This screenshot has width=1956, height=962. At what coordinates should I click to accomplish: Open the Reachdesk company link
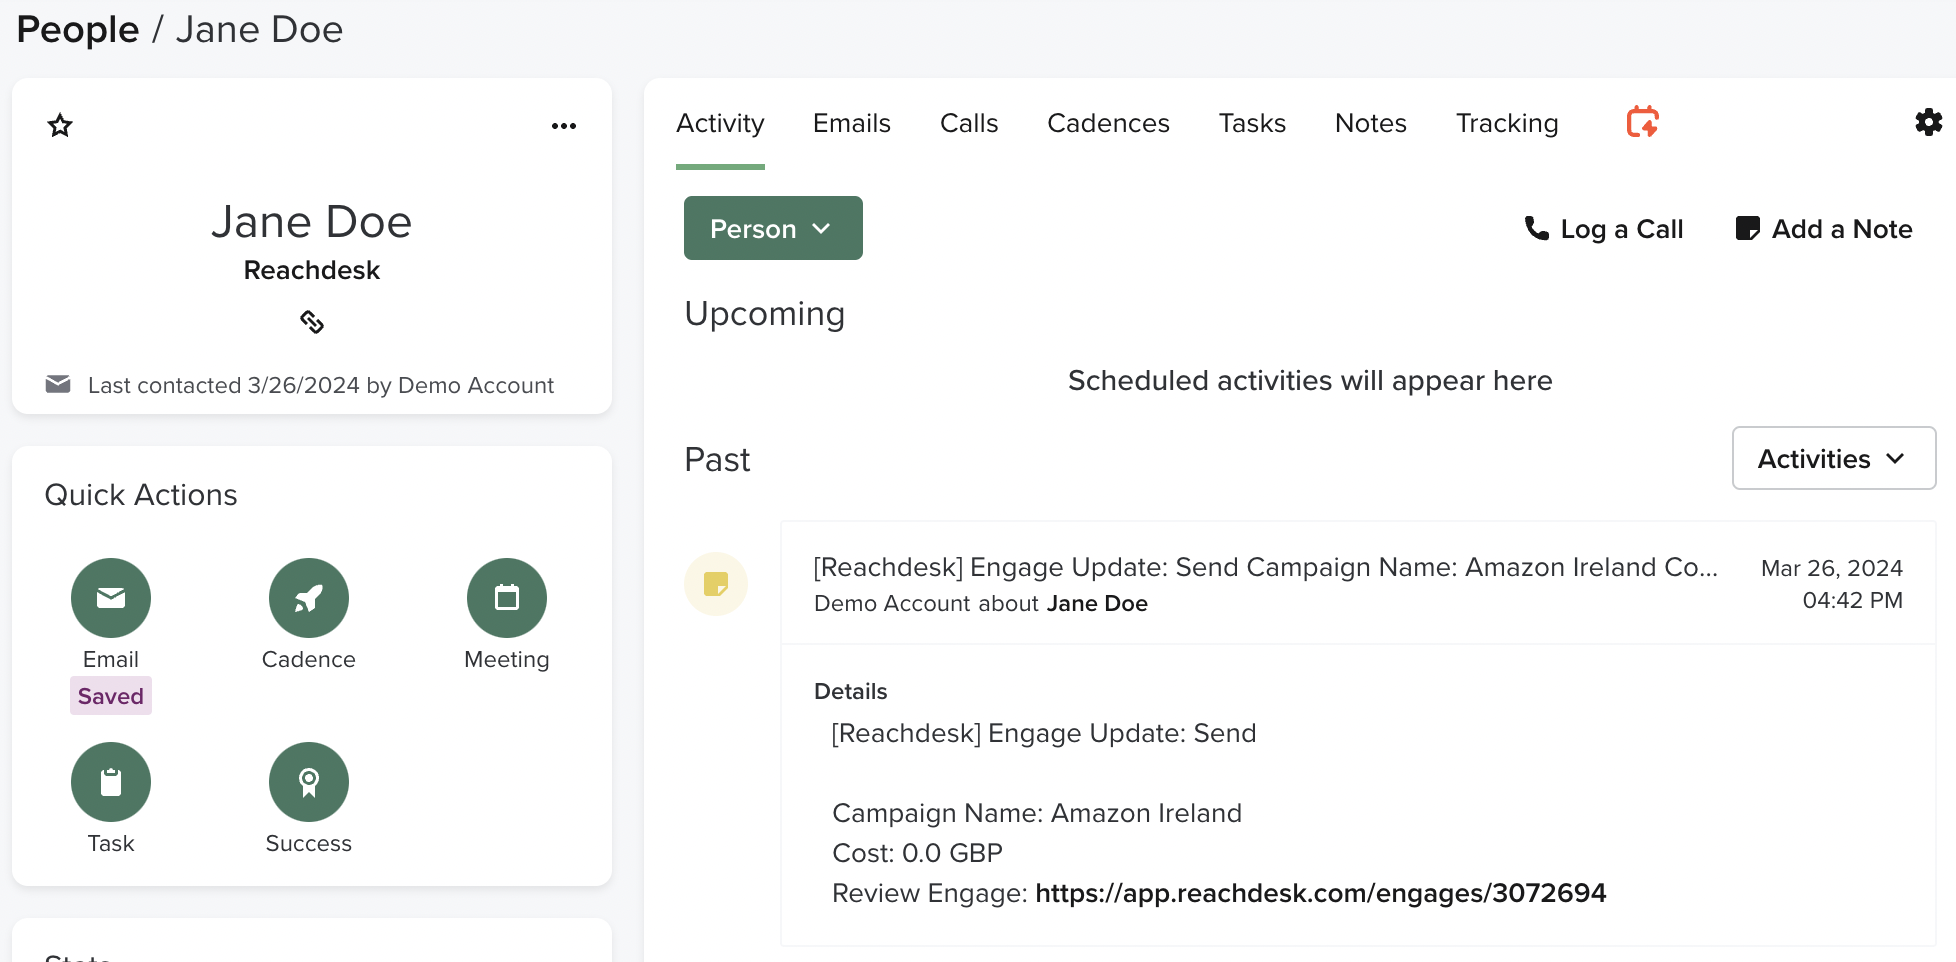pyautogui.click(x=312, y=270)
